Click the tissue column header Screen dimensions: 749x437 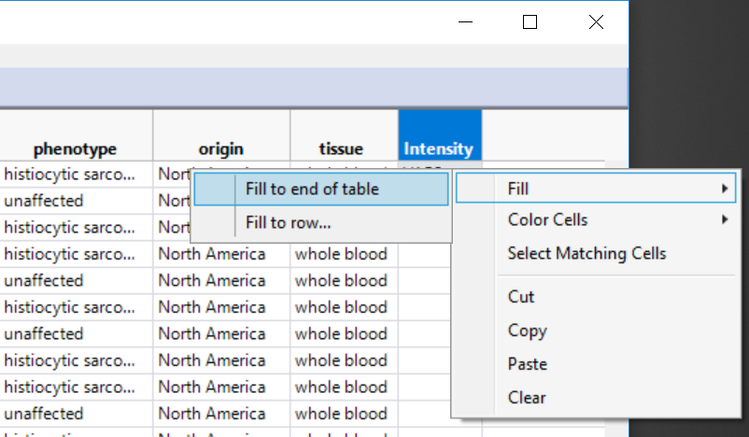[x=341, y=149]
